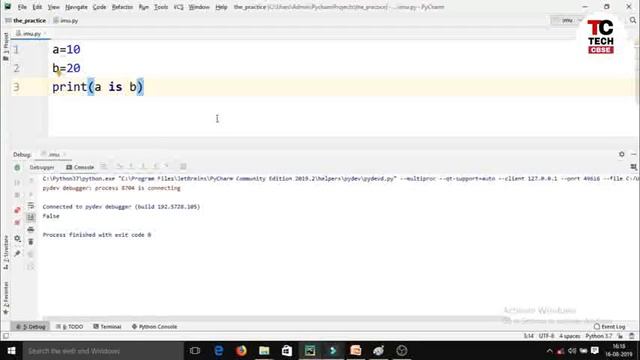
Task: Open the Python Console tool window
Action: pyautogui.click(x=155, y=327)
